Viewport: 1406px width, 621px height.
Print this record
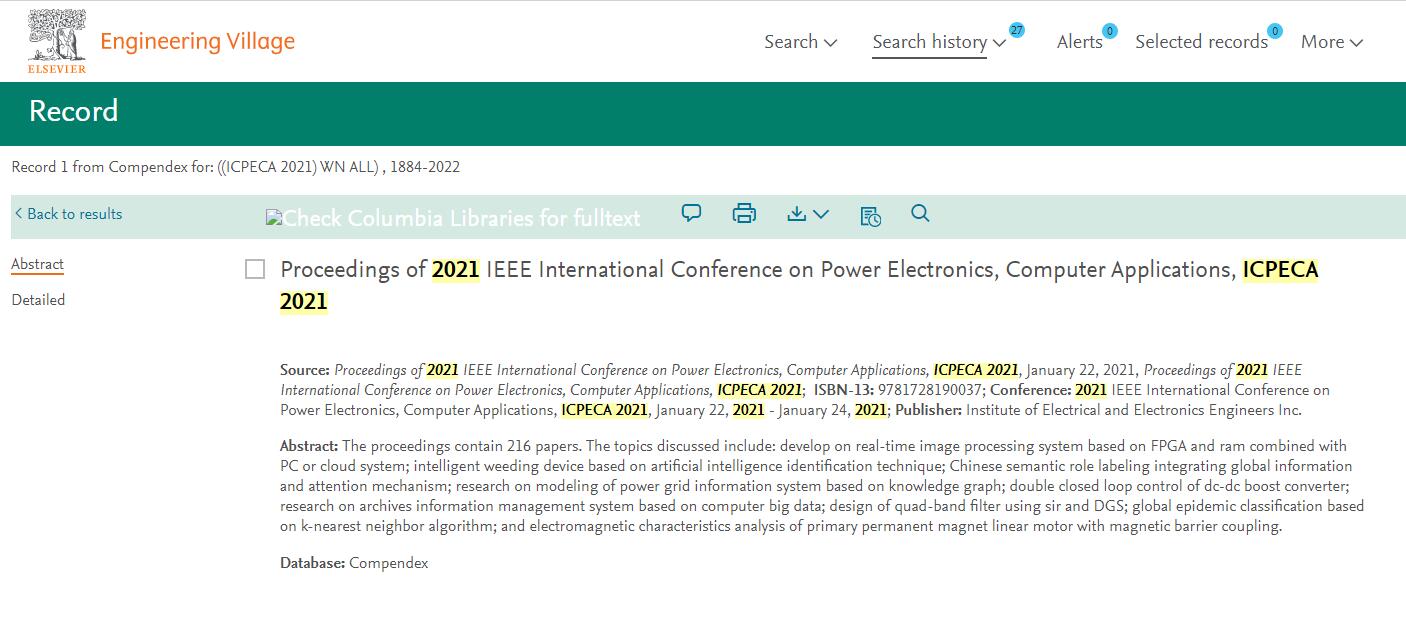pos(744,213)
